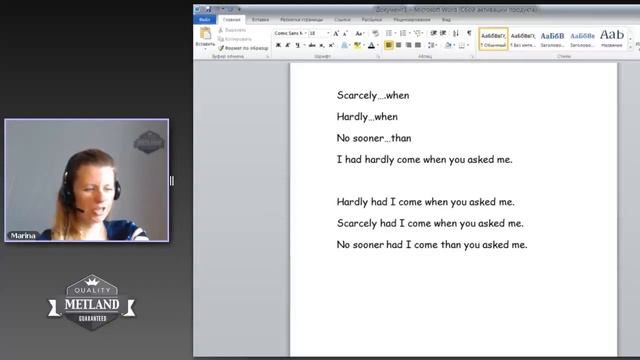Toggle Underline formatting
This screenshot has width=640, height=360.
(x=298, y=45)
